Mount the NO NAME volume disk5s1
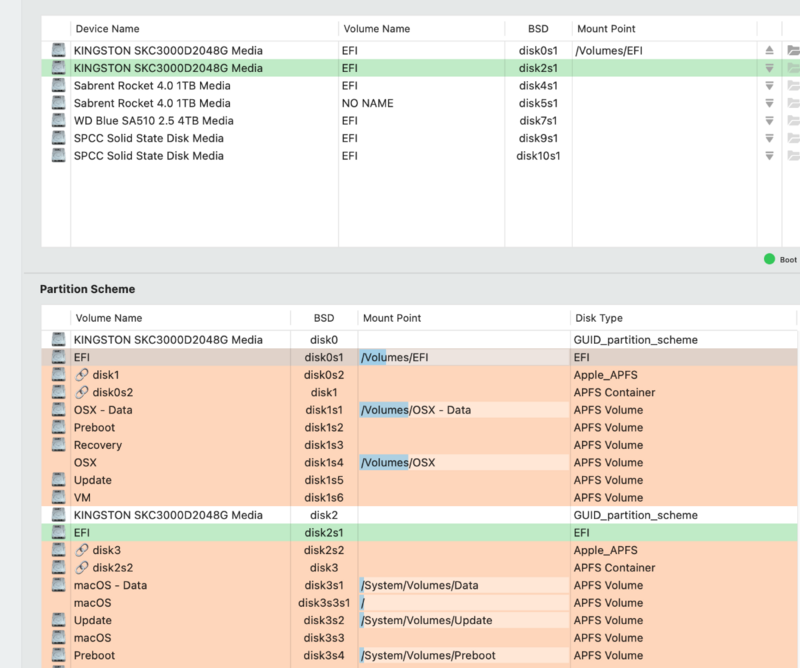Screen dimensions: 800x668 769,103
